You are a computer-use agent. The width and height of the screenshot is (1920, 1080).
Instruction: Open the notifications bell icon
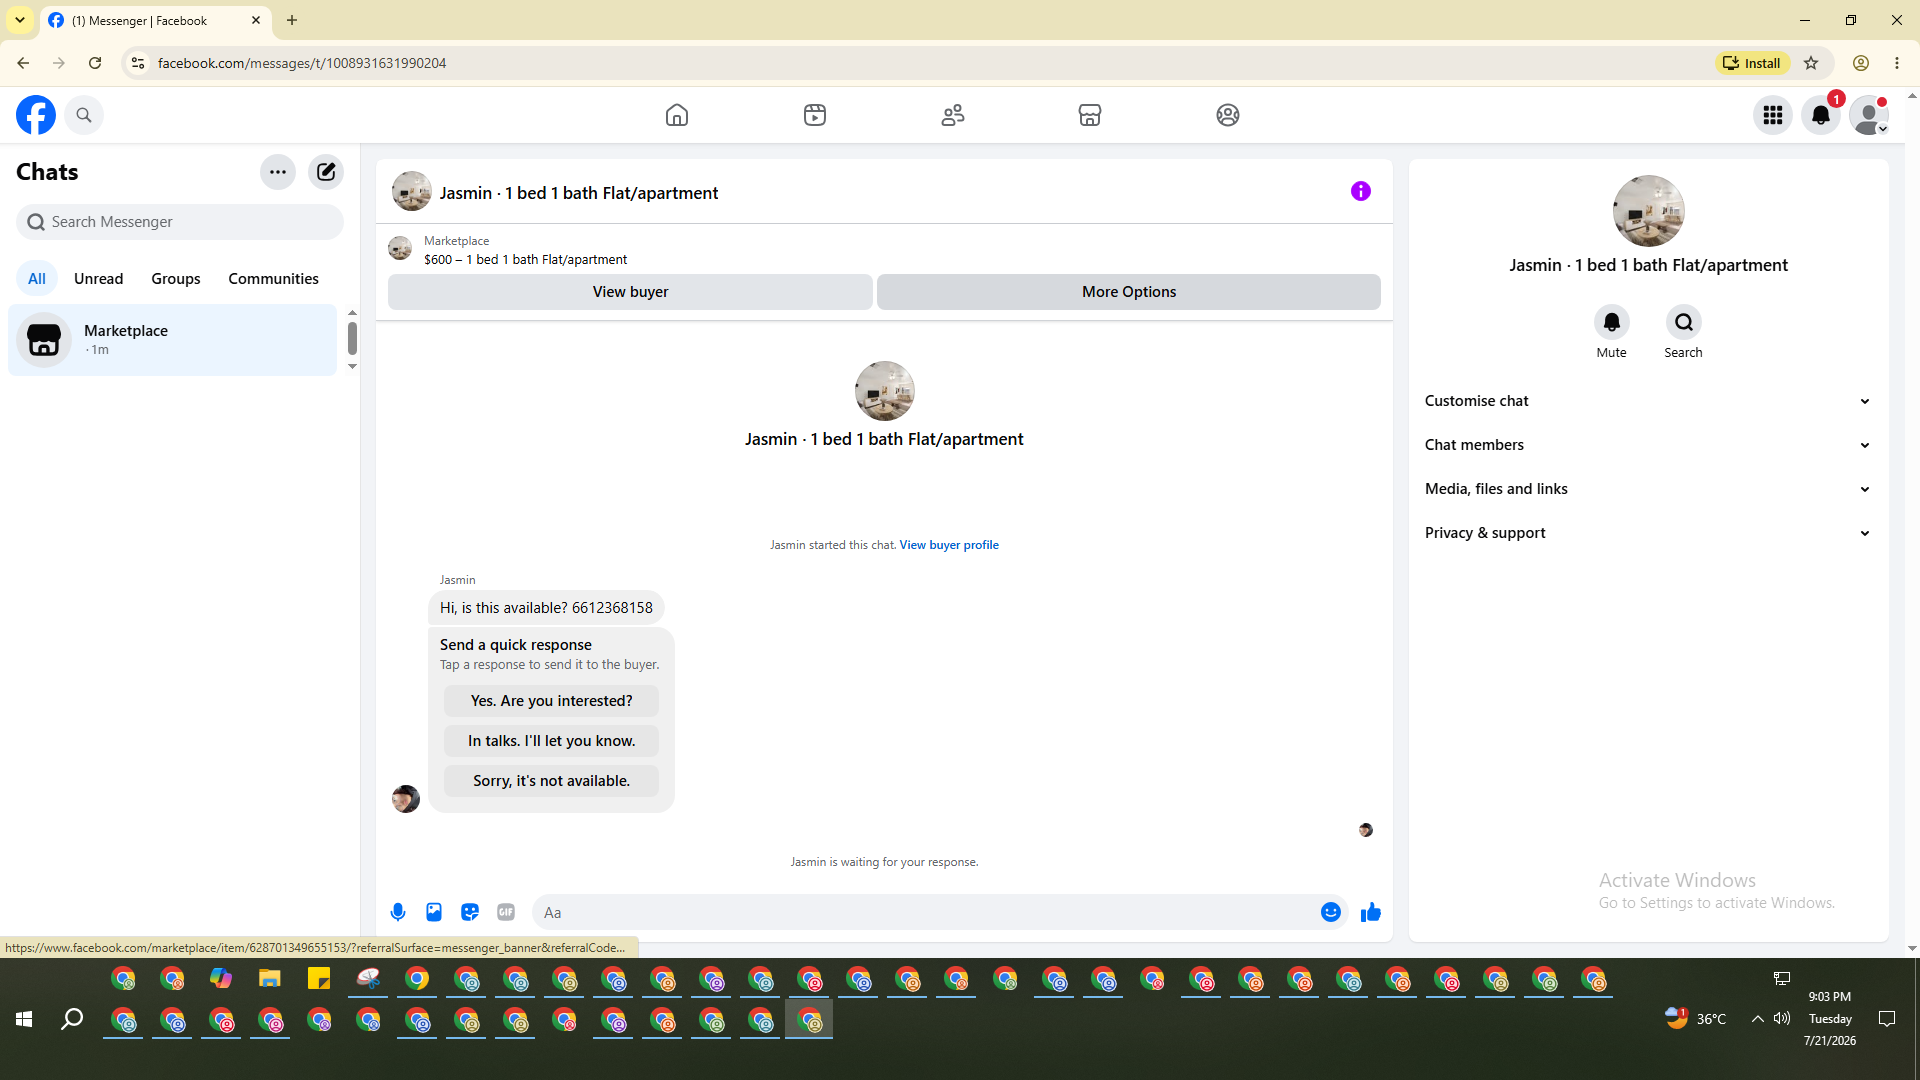1821,115
